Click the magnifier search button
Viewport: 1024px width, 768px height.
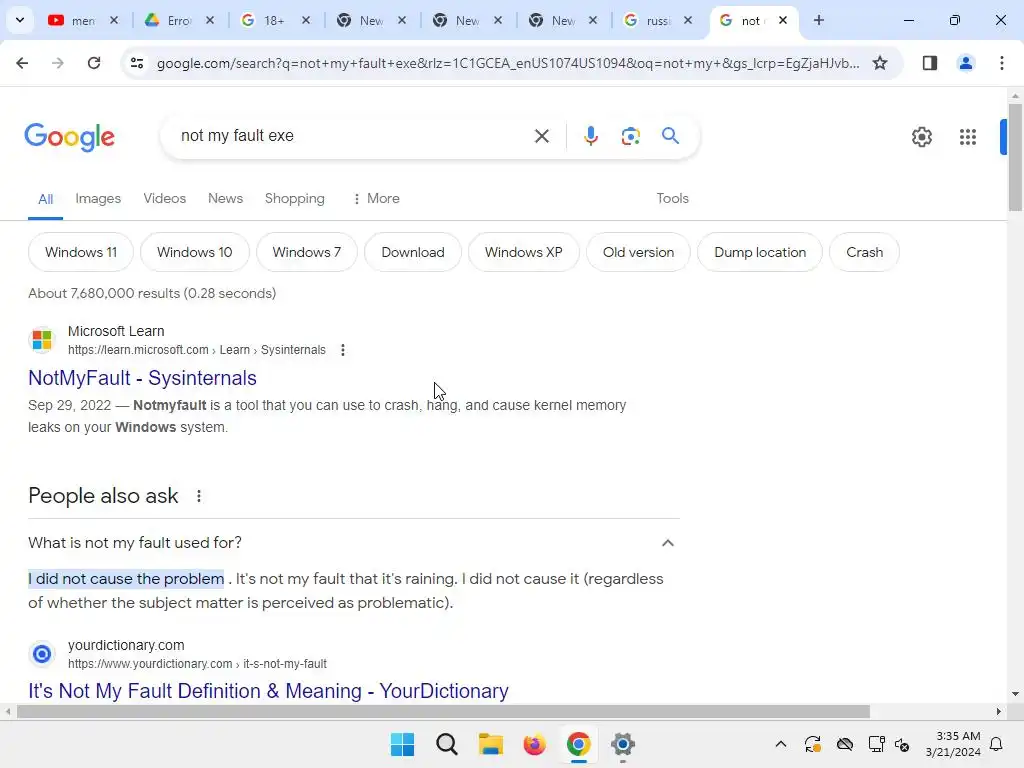pos(670,136)
